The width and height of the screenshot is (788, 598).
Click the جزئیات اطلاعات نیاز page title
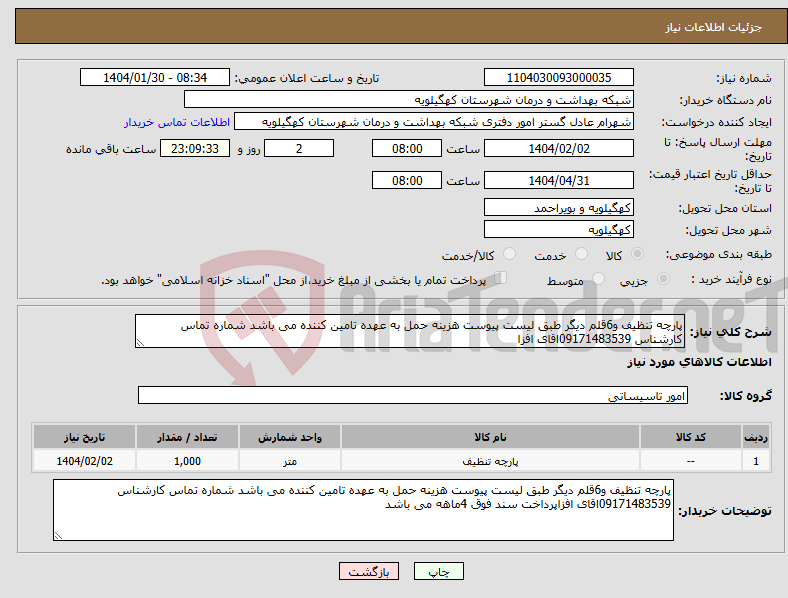tap(714, 27)
